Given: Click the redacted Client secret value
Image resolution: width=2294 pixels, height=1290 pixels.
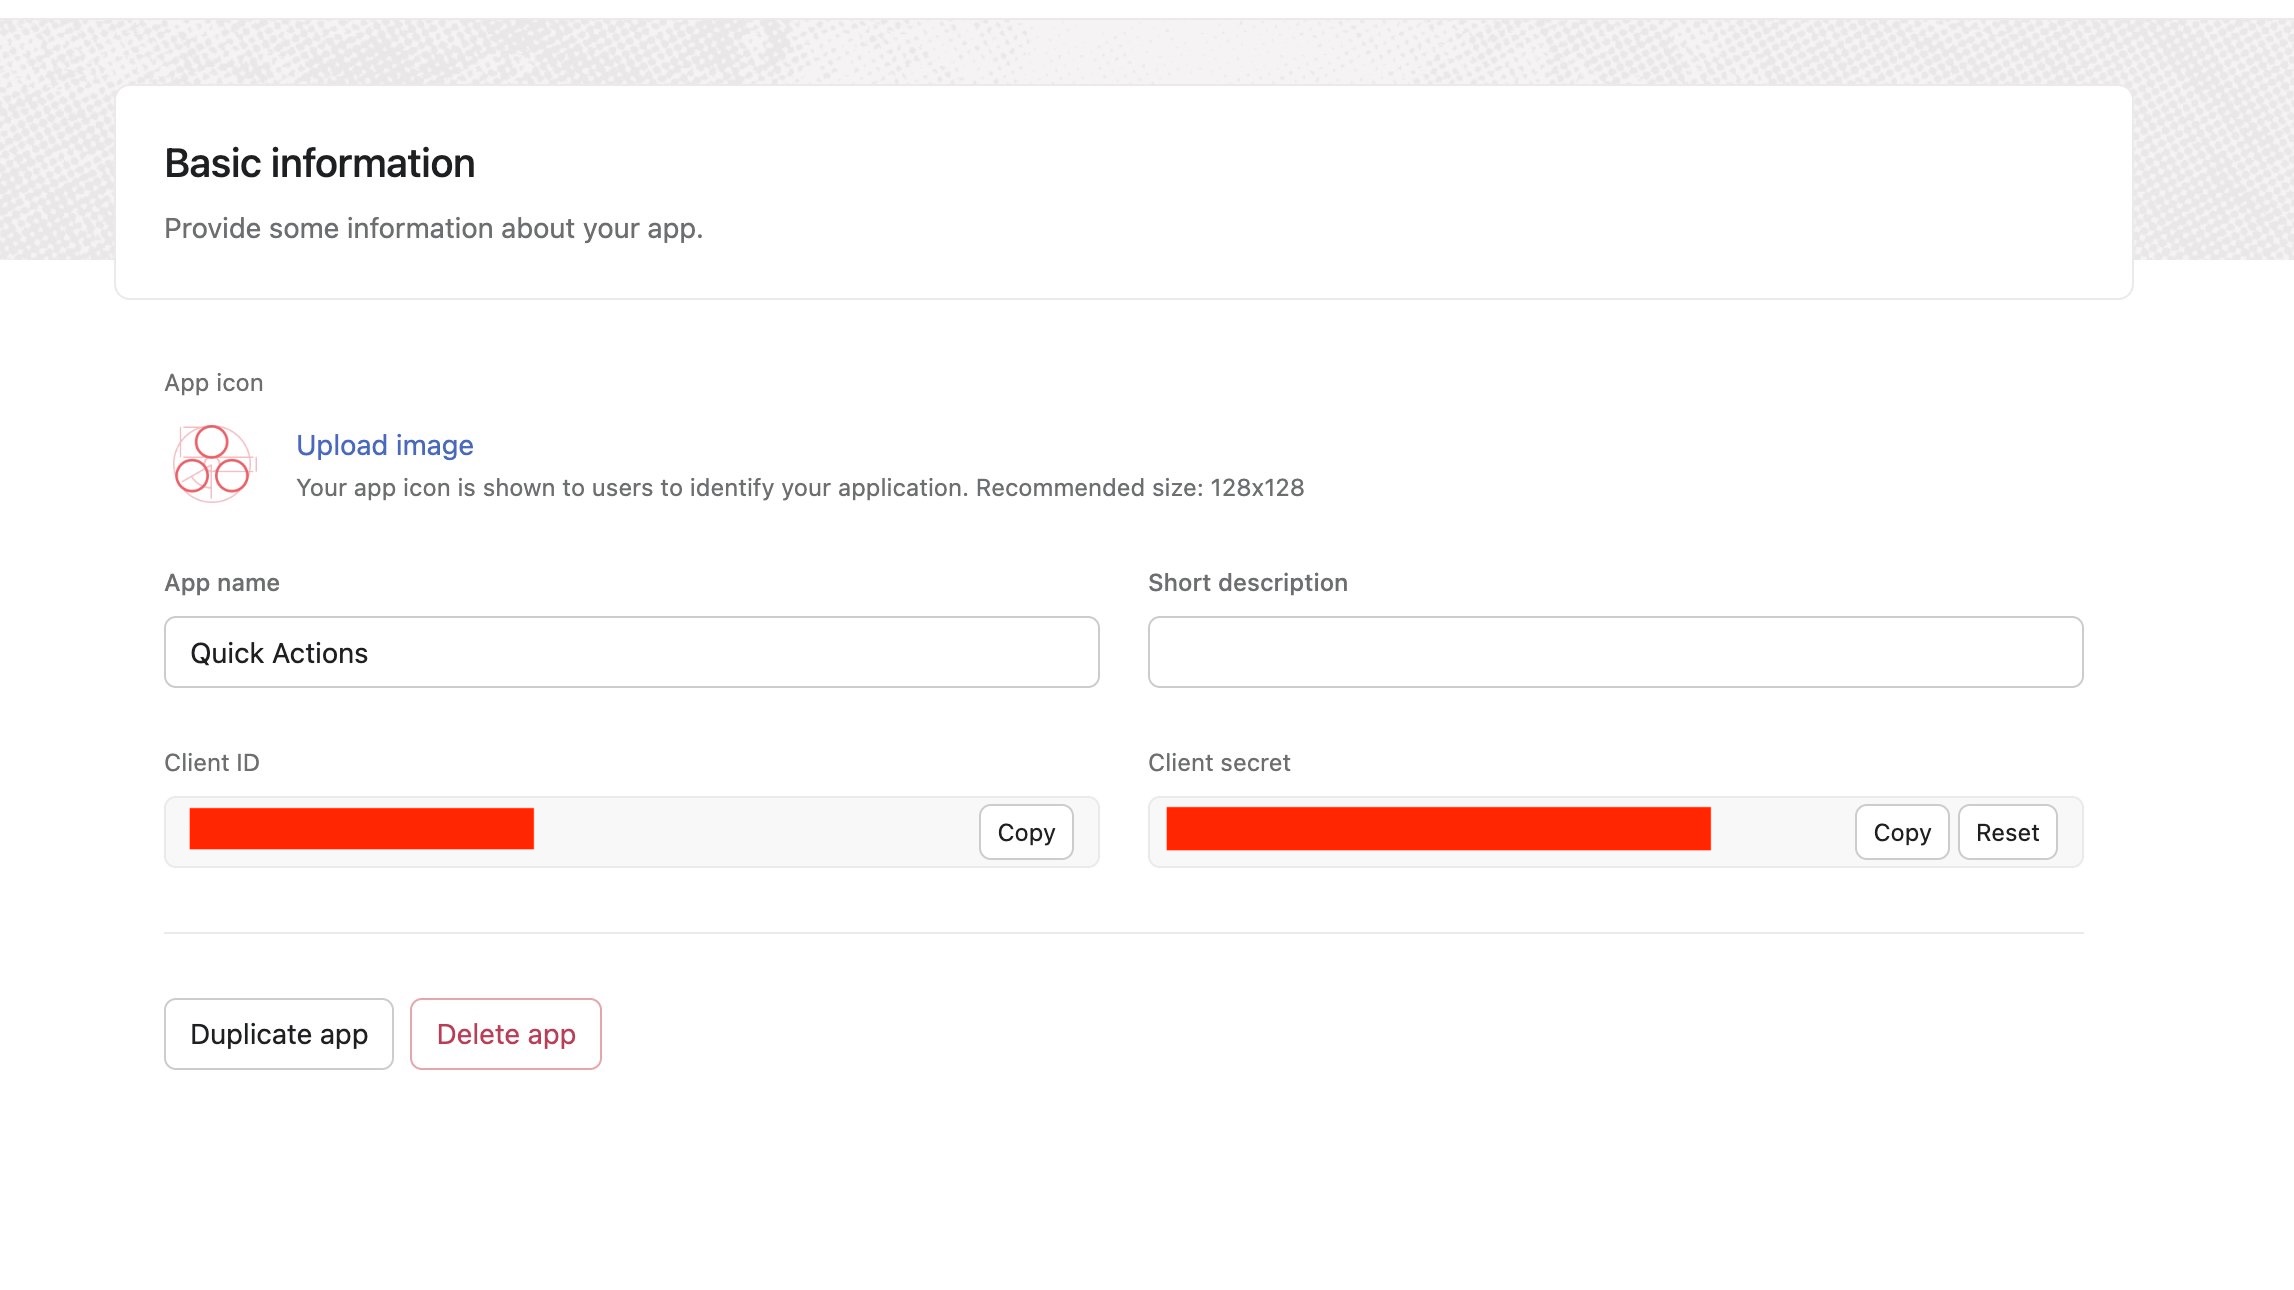Looking at the screenshot, I should coord(1438,829).
